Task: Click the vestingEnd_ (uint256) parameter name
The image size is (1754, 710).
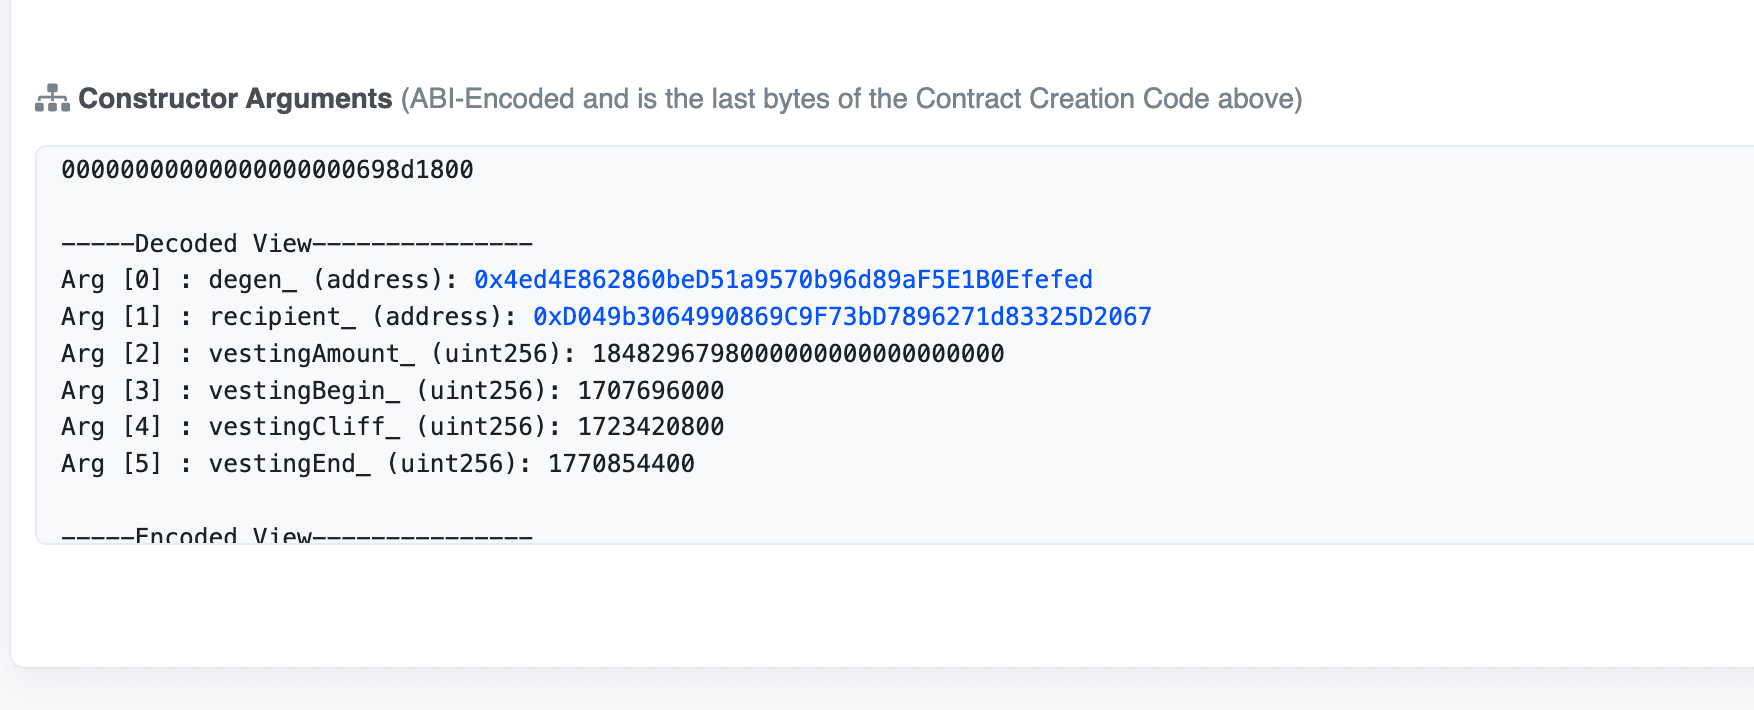Action: tap(370, 464)
